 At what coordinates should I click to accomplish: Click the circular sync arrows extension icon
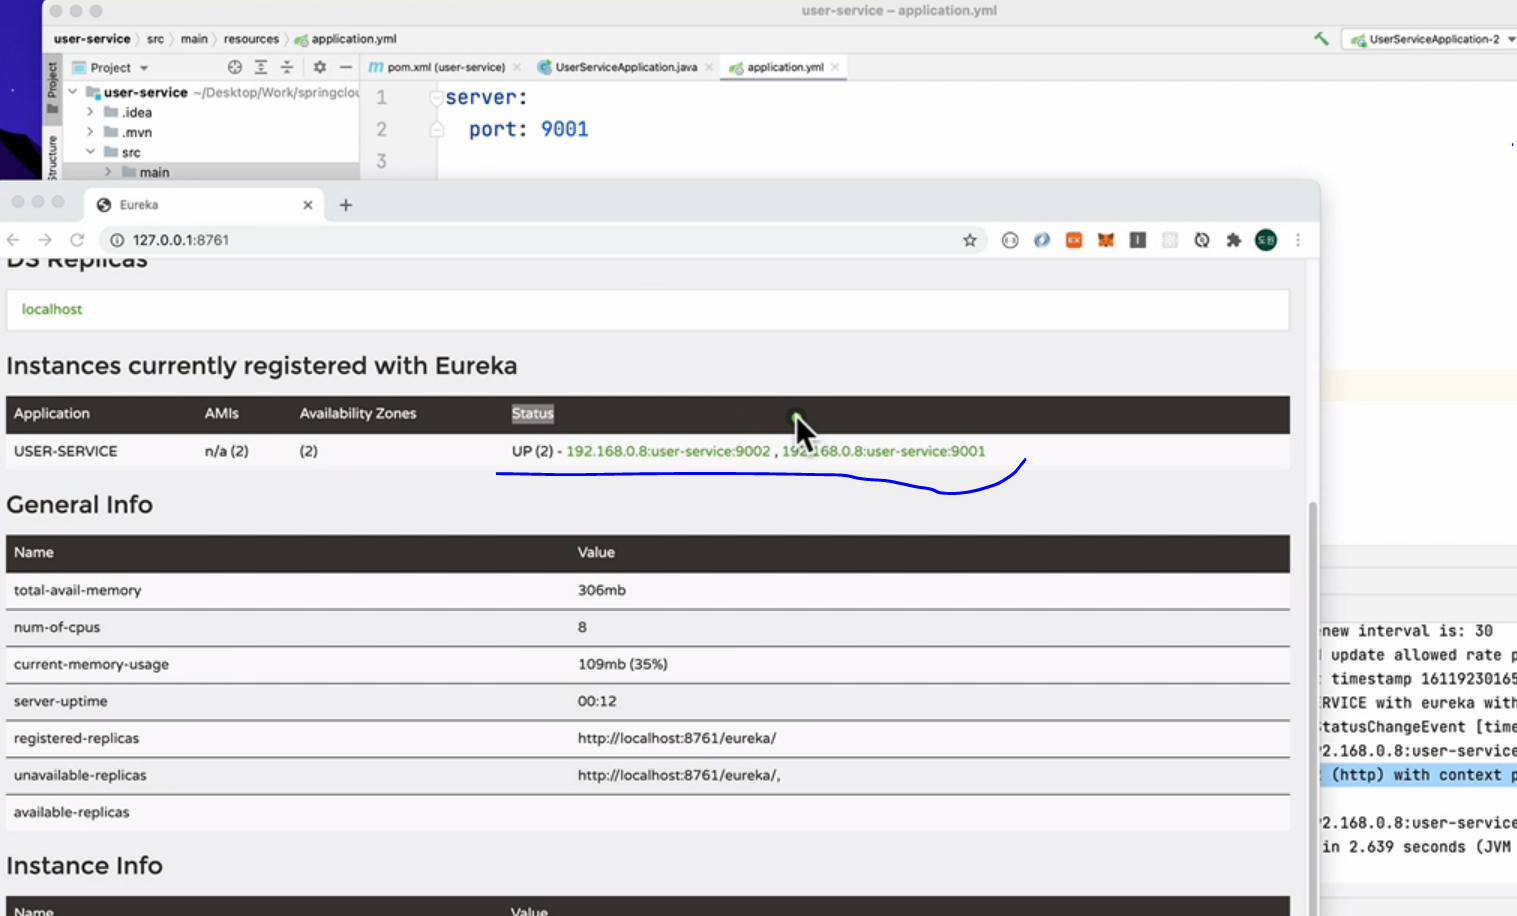[x=1202, y=240]
